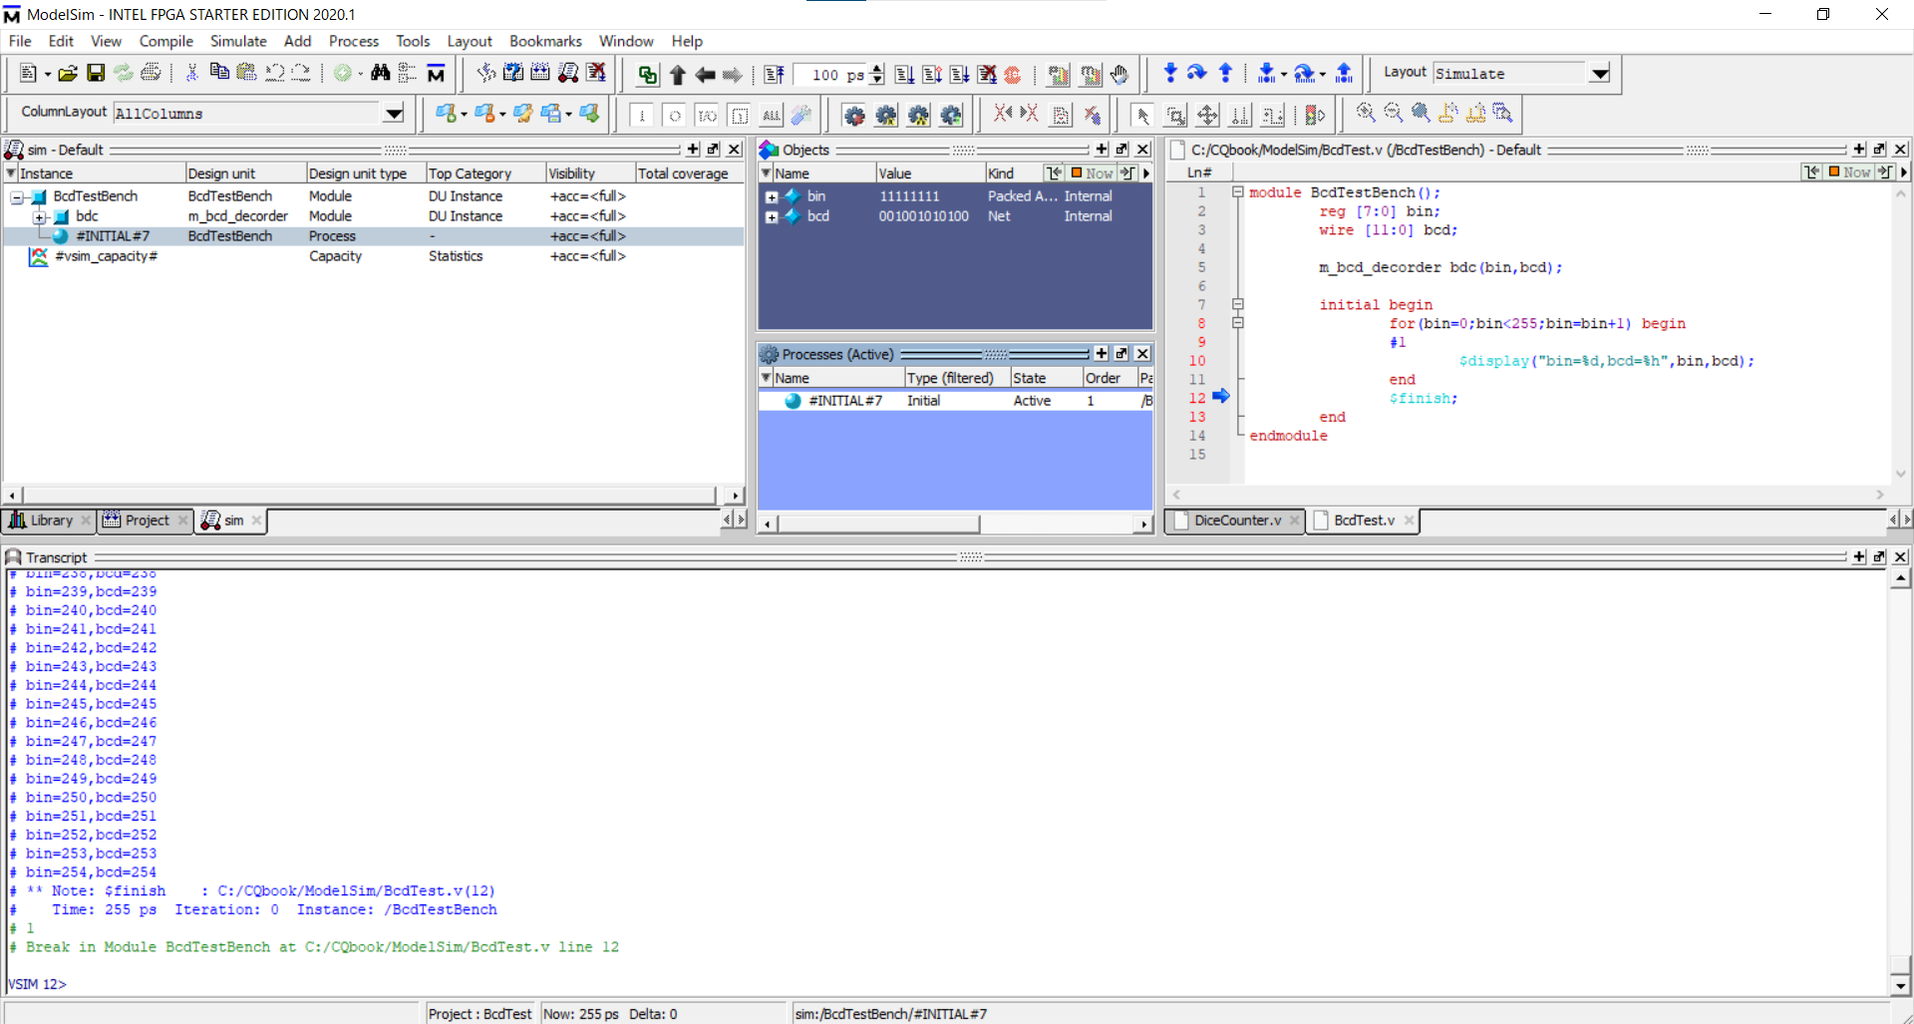1914x1024 pixels.
Task: Open the ColumnLayout dropdown
Action: tap(394, 114)
